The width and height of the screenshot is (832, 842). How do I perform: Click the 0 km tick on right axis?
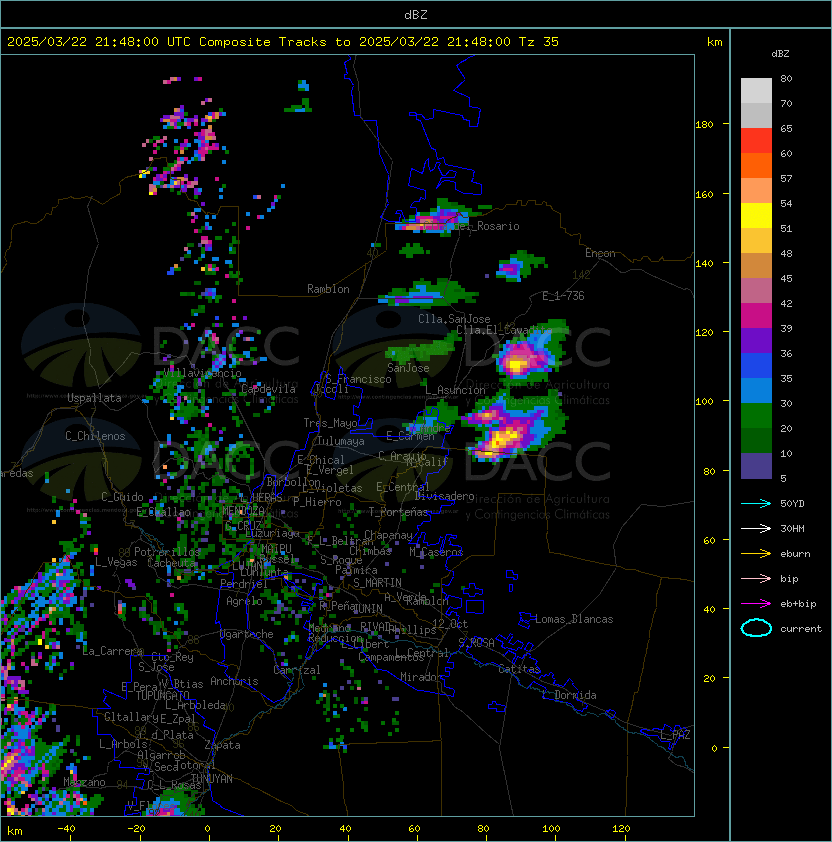(x=714, y=749)
